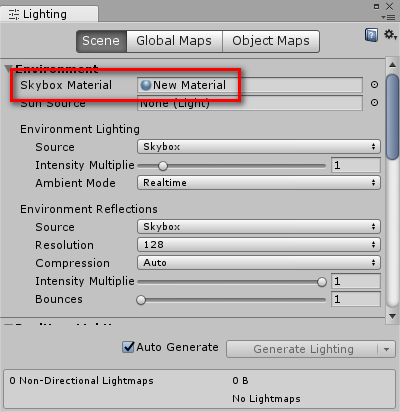The image size is (400, 412).
Task: Open object picker for Sun Source
Action: (x=374, y=102)
